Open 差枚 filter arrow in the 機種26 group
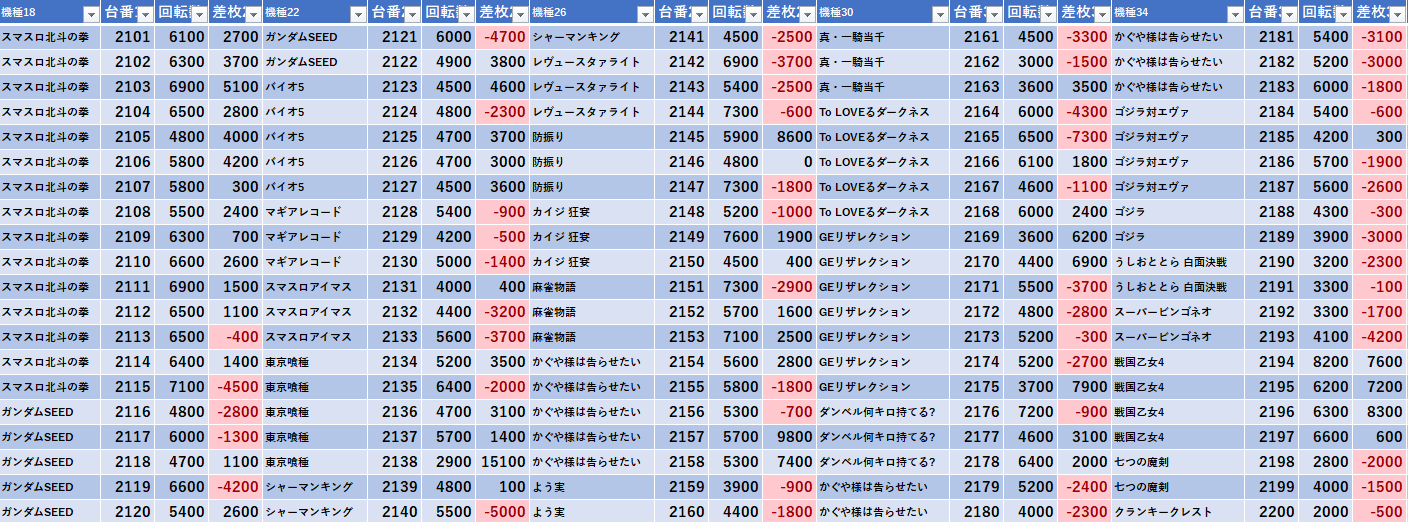Image resolution: width=1408 pixels, height=522 pixels. 807,14
